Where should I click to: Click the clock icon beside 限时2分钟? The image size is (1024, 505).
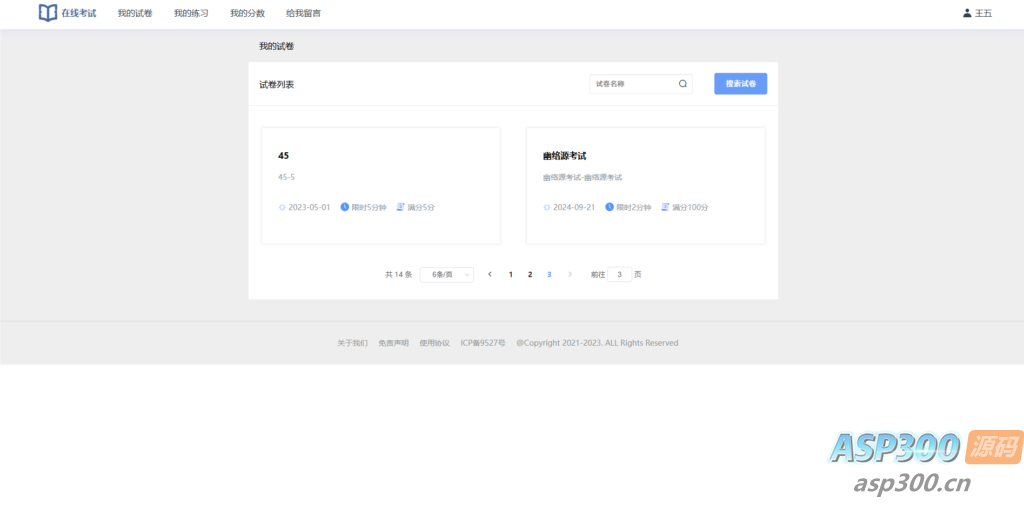pyautogui.click(x=610, y=207)
